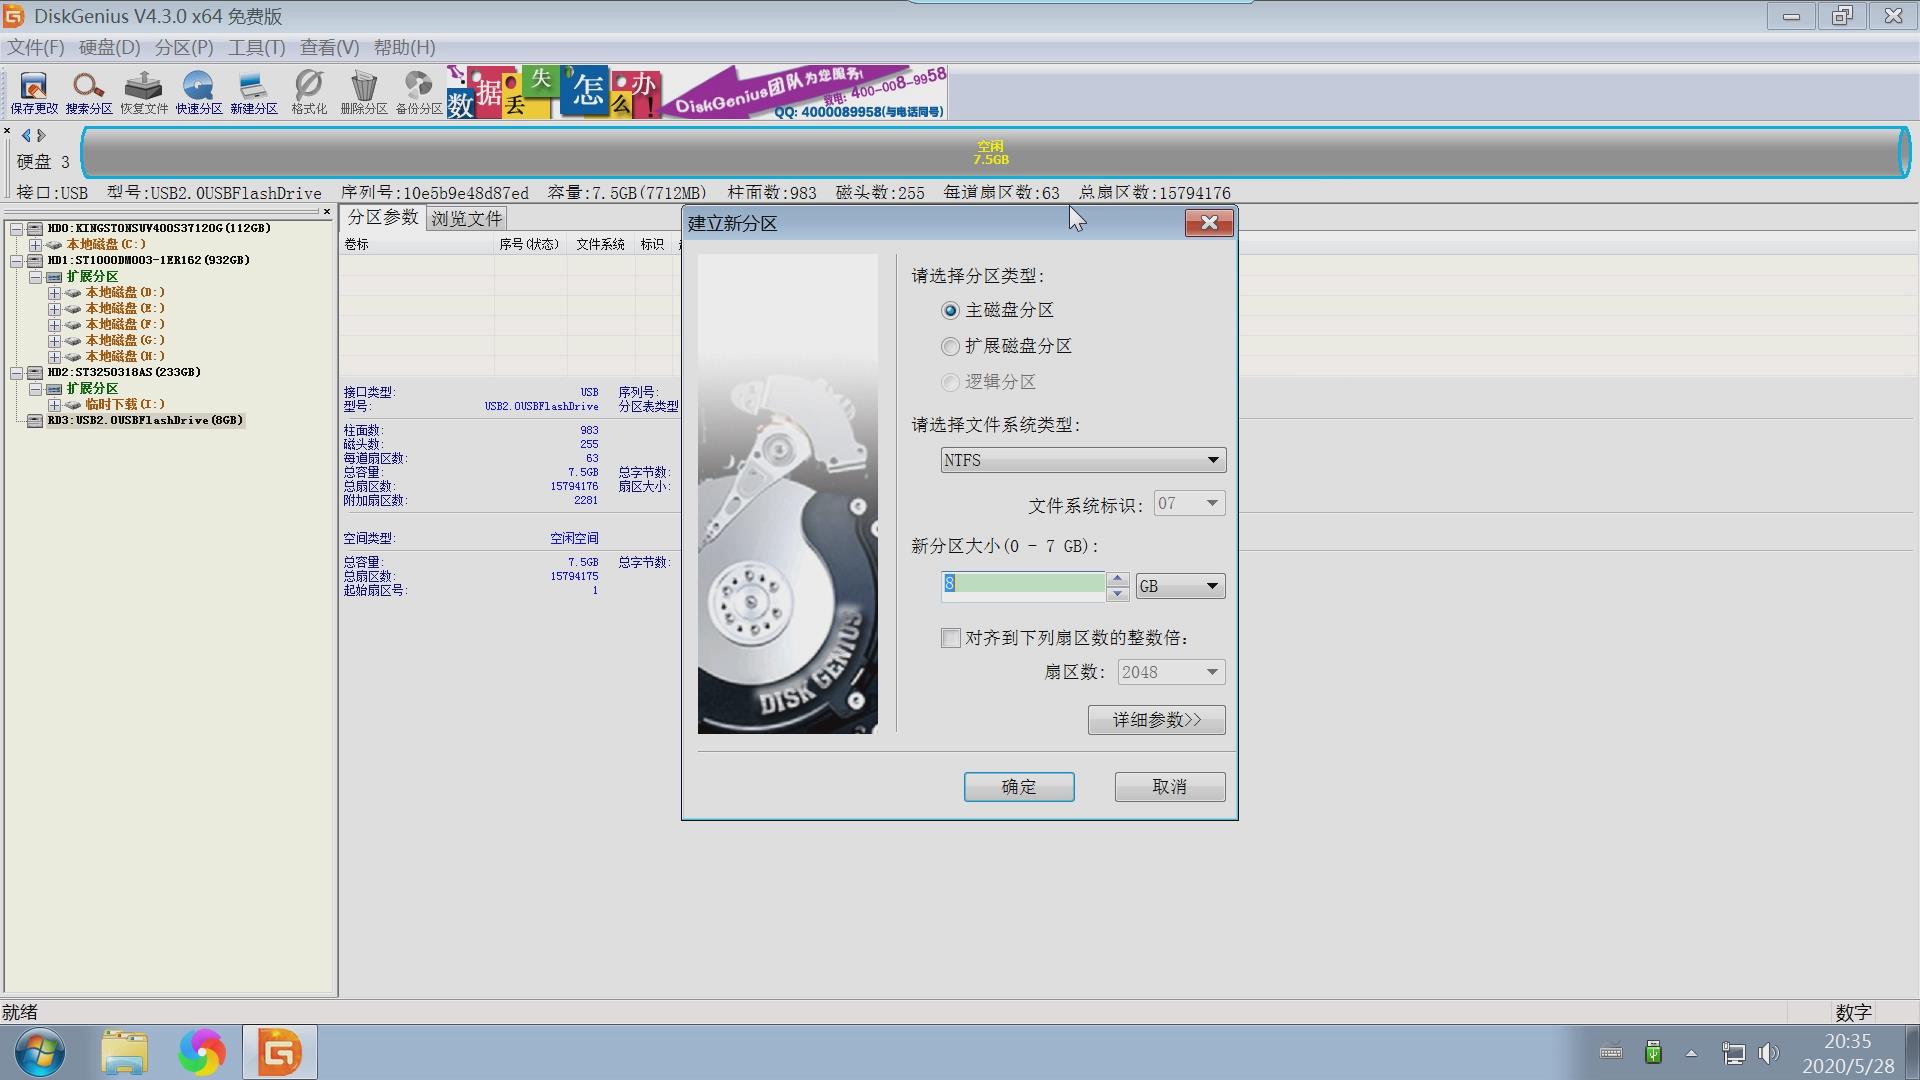Open the 工具(T) menu

tap(256, 47)
